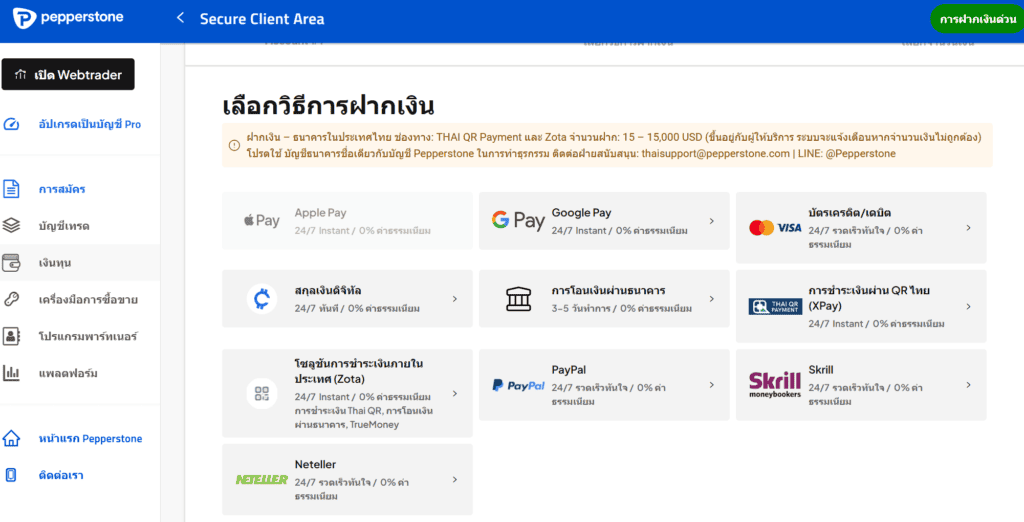This screenshot has width=1024, height=522.
Task: Expand the Skrill card chevron
Action: point(968,385)
